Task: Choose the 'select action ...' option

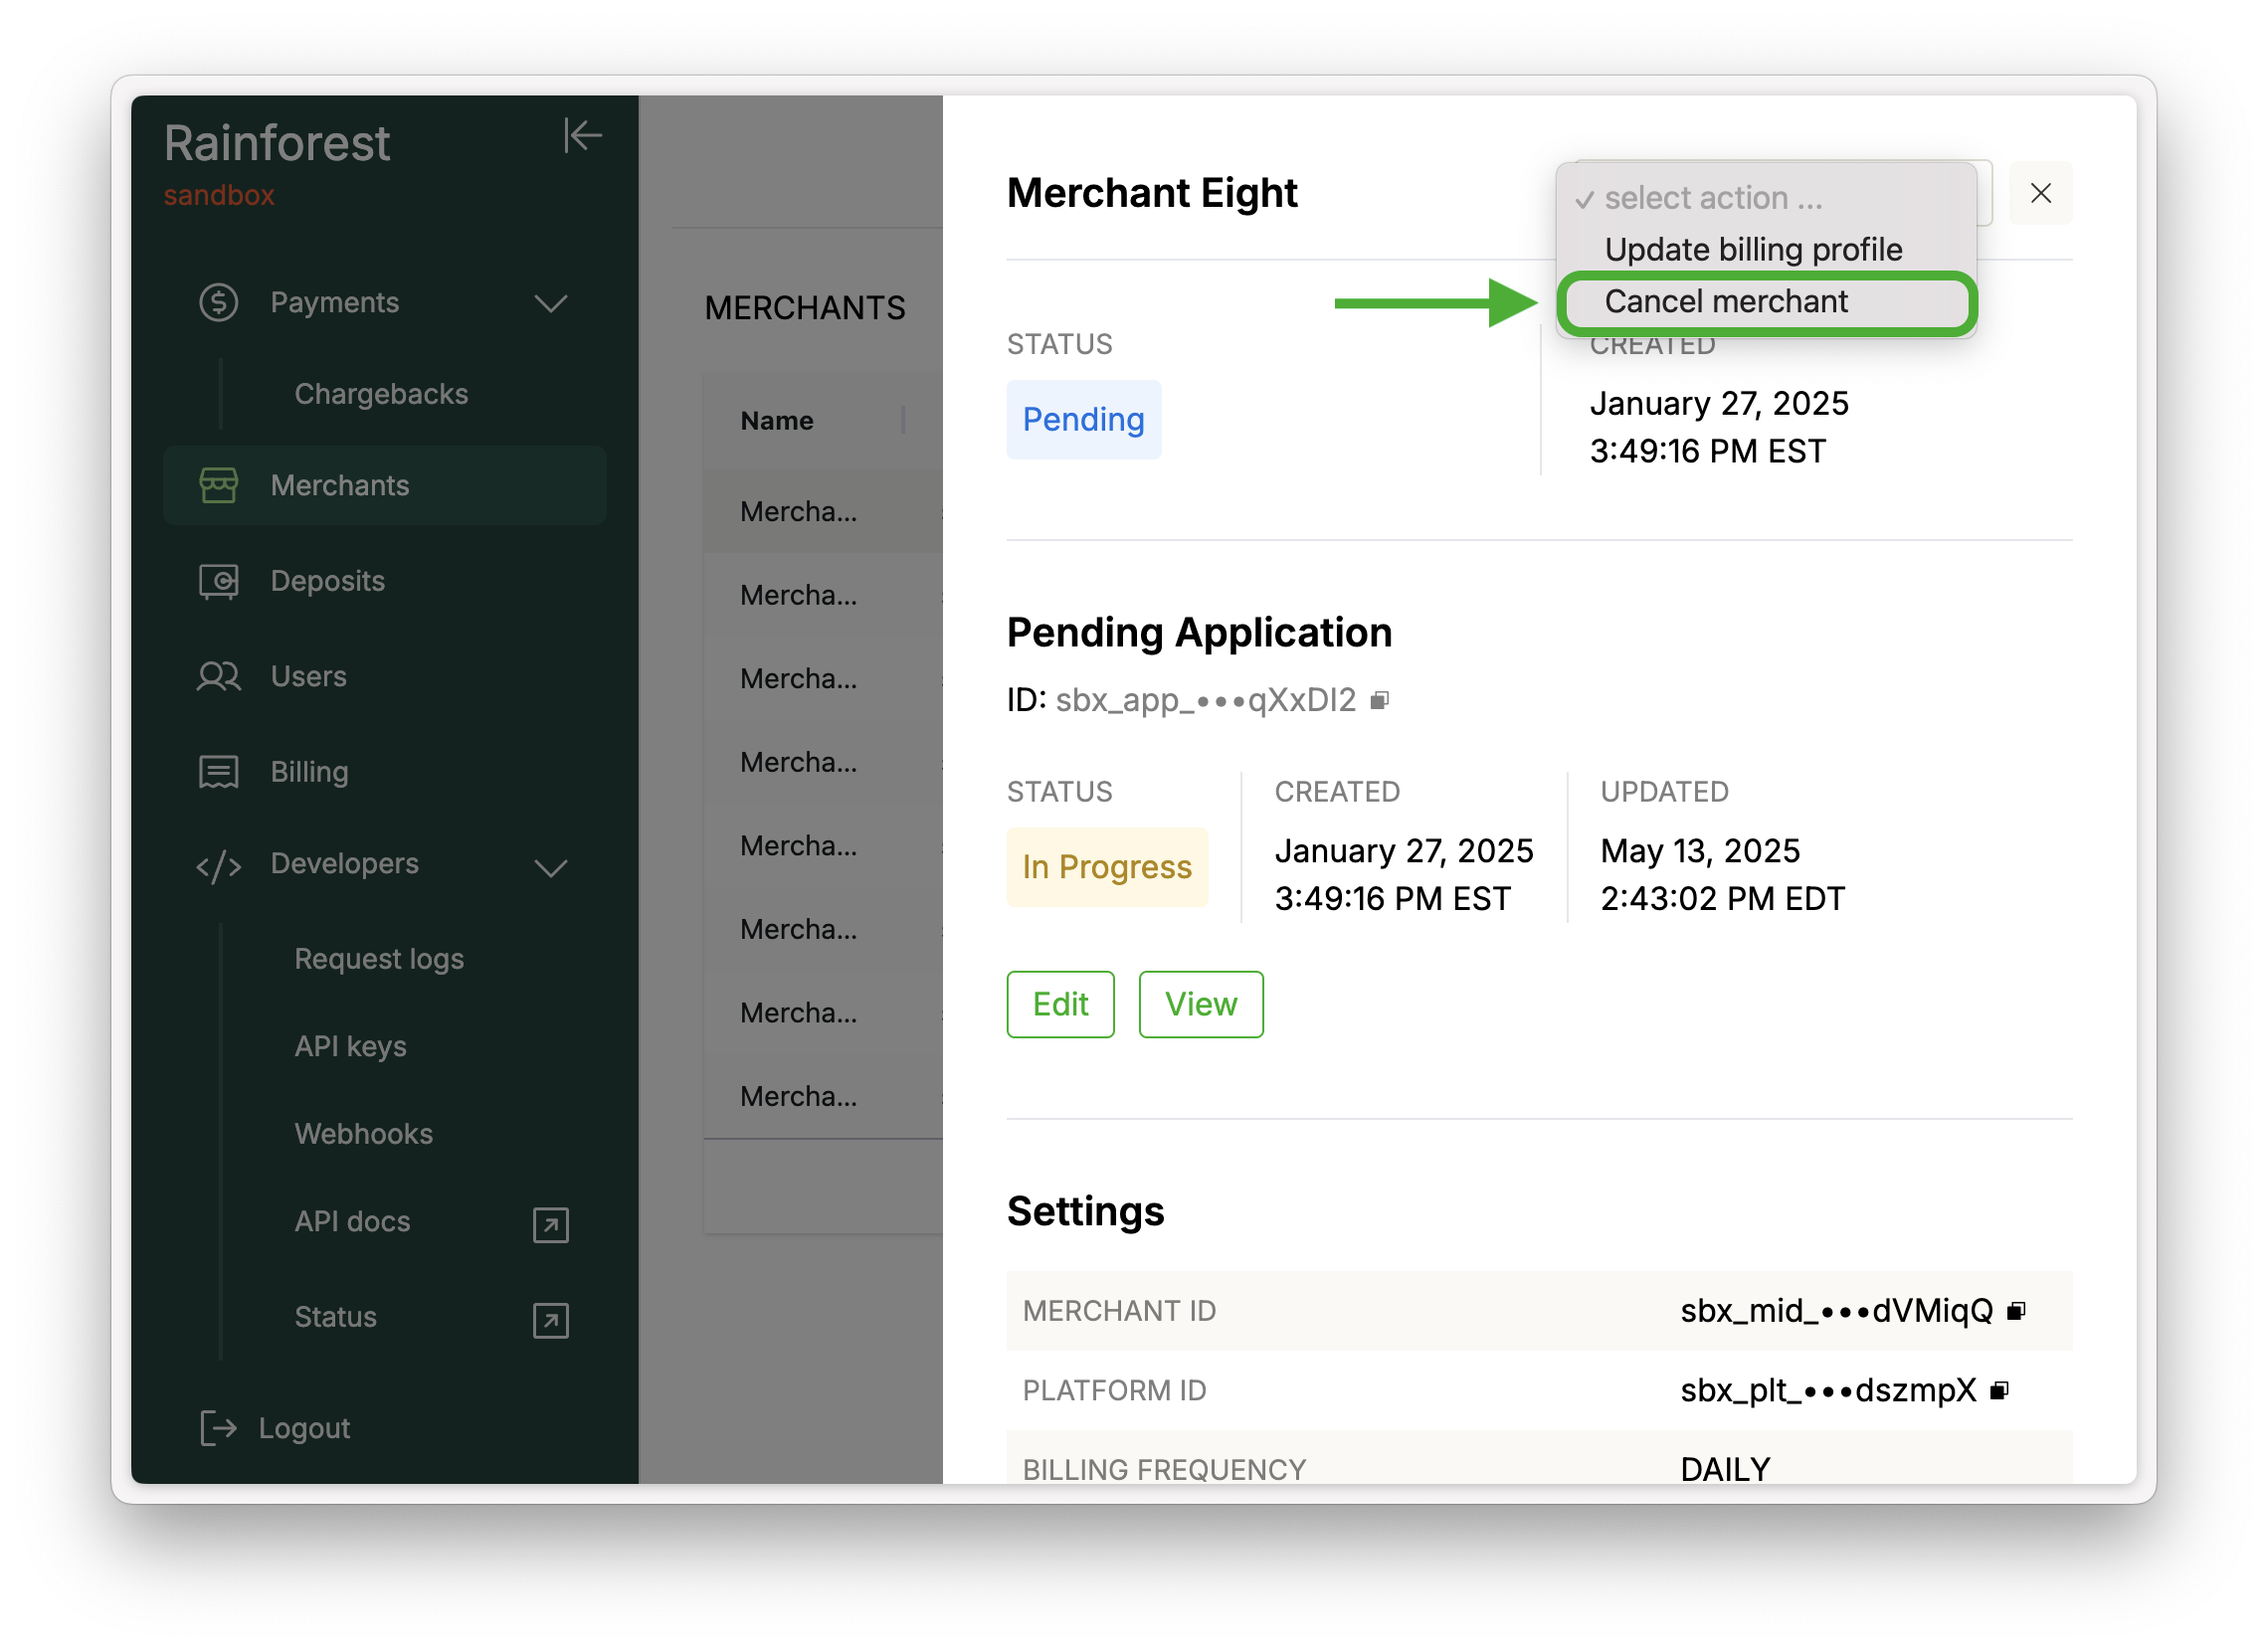Action: pyautogui.click(x=1713, y=198)
